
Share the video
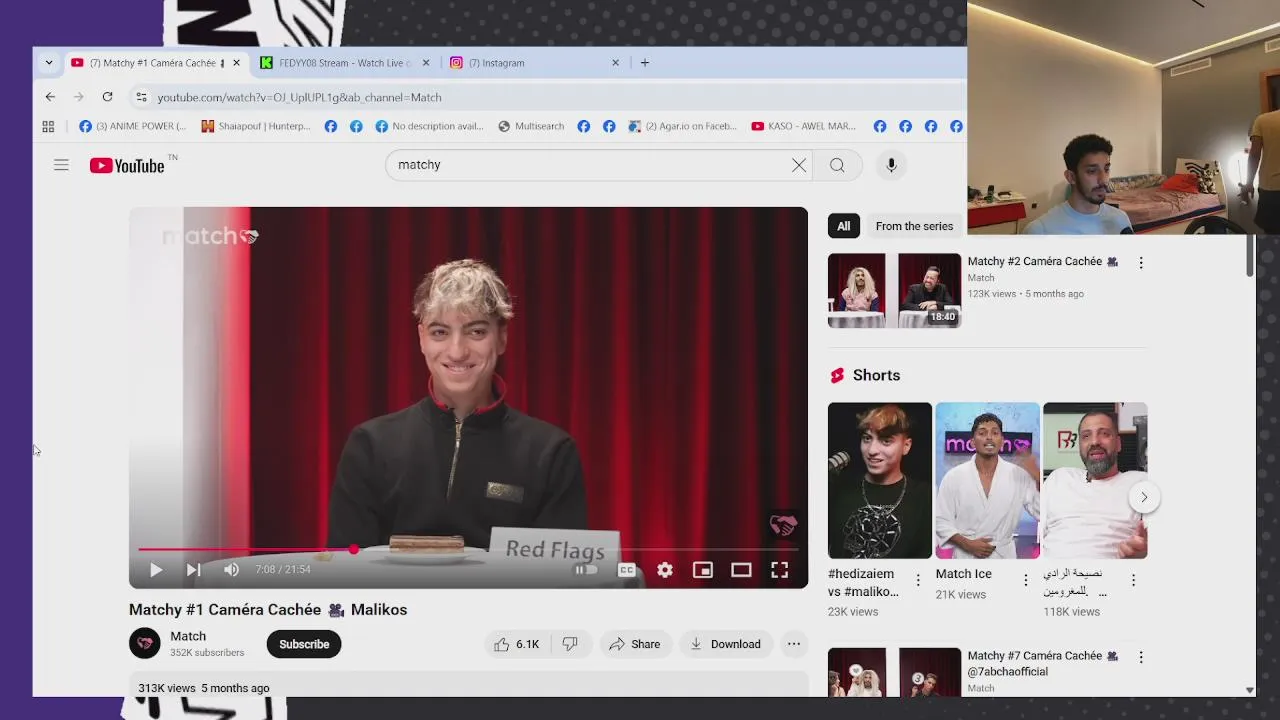[x=634, y=644]
